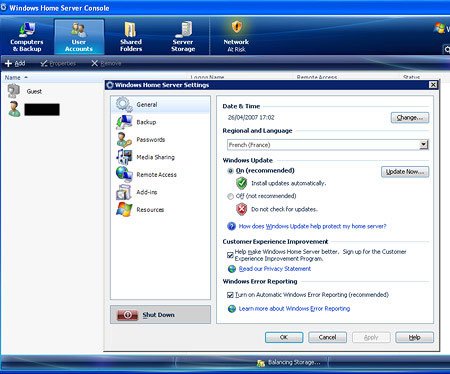This screenshot has height=374, width=450.
Task: Open the Remote Access settings category
Action: coord(160,175)
